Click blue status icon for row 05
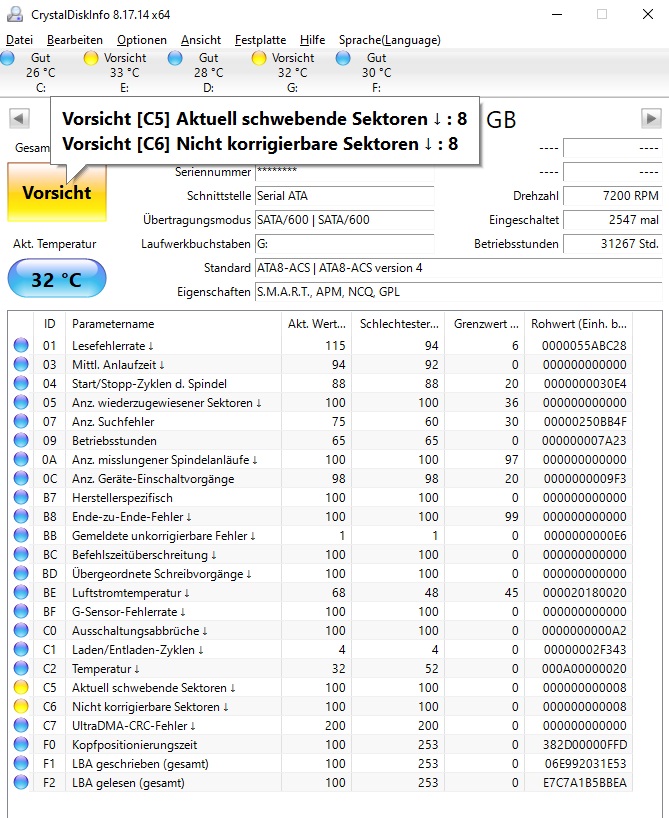669x818 pixels. pyautogui.click(x=21, y=402)
